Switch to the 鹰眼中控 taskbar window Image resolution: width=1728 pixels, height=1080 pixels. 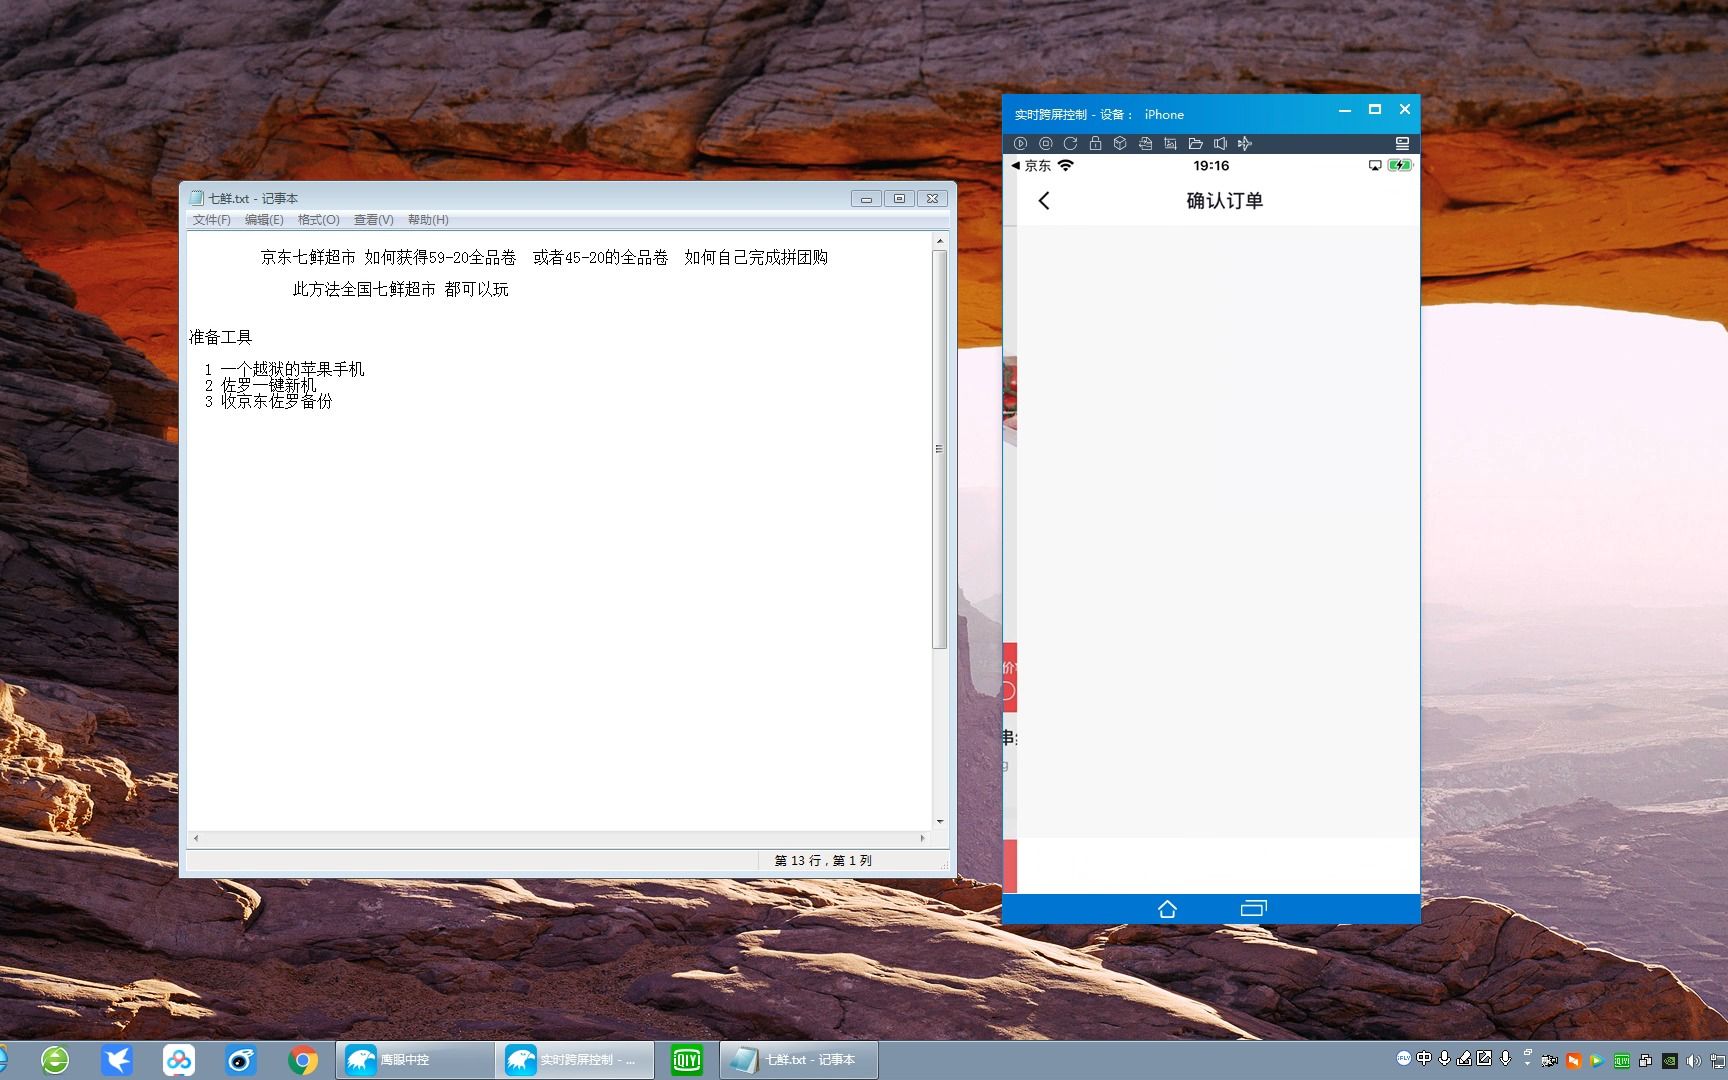(414, 1060)
